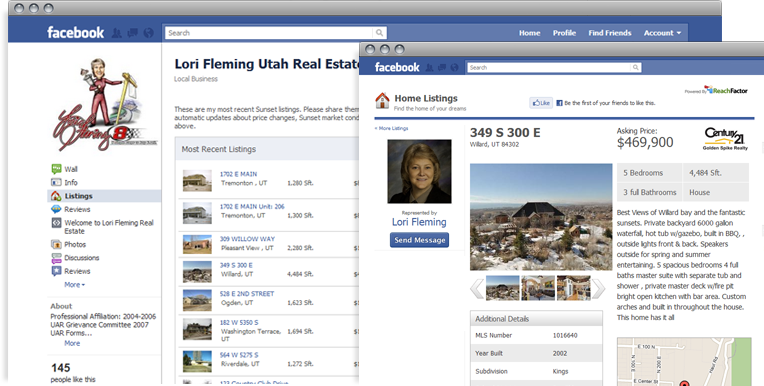
Task: Open 1702 E MAIN Unit: 206 listing
Action: (252, 207)
